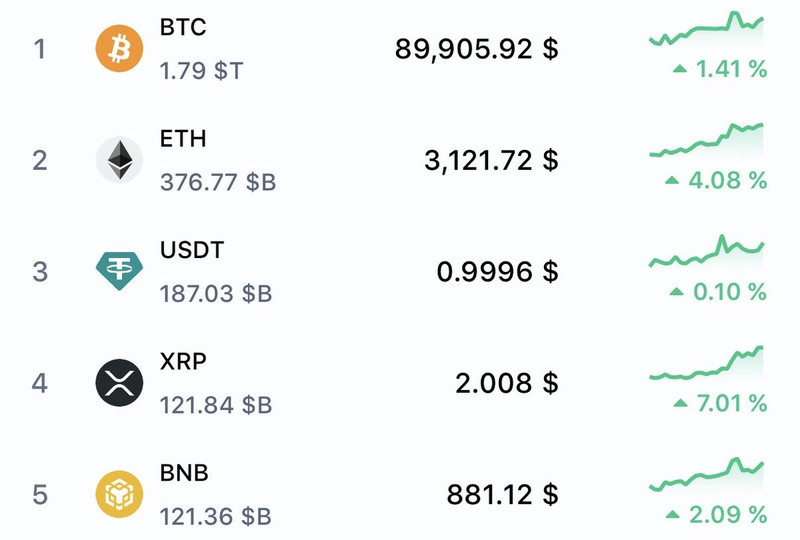Click the black XRP logo icon
The image size is (800, 540).
120,383
